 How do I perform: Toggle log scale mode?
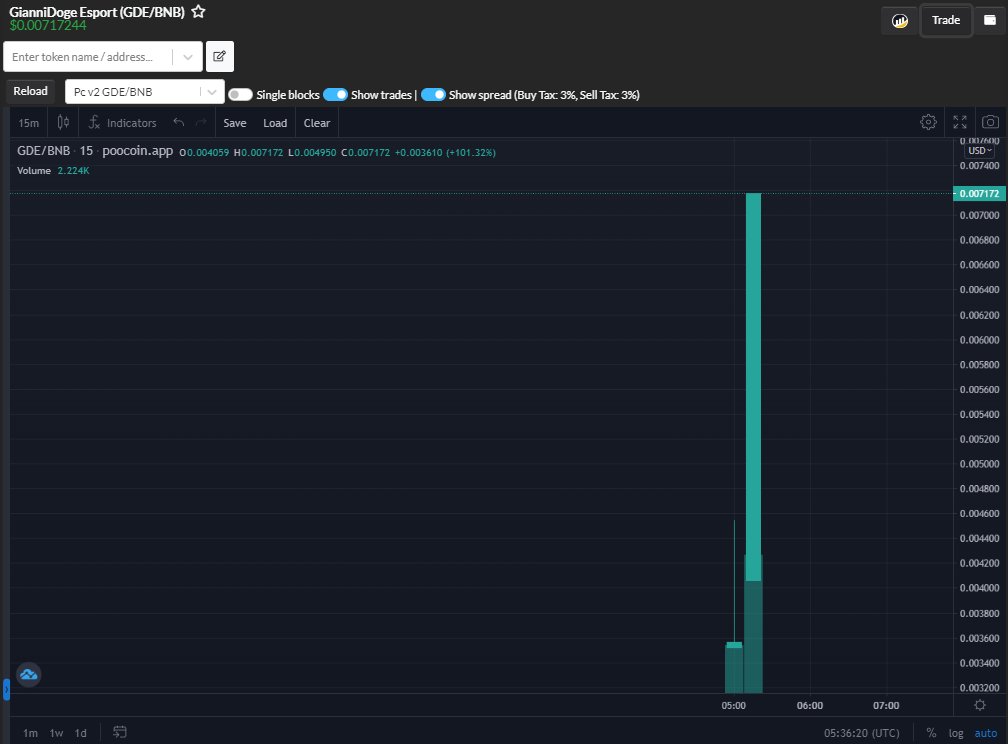click(956, 732)
